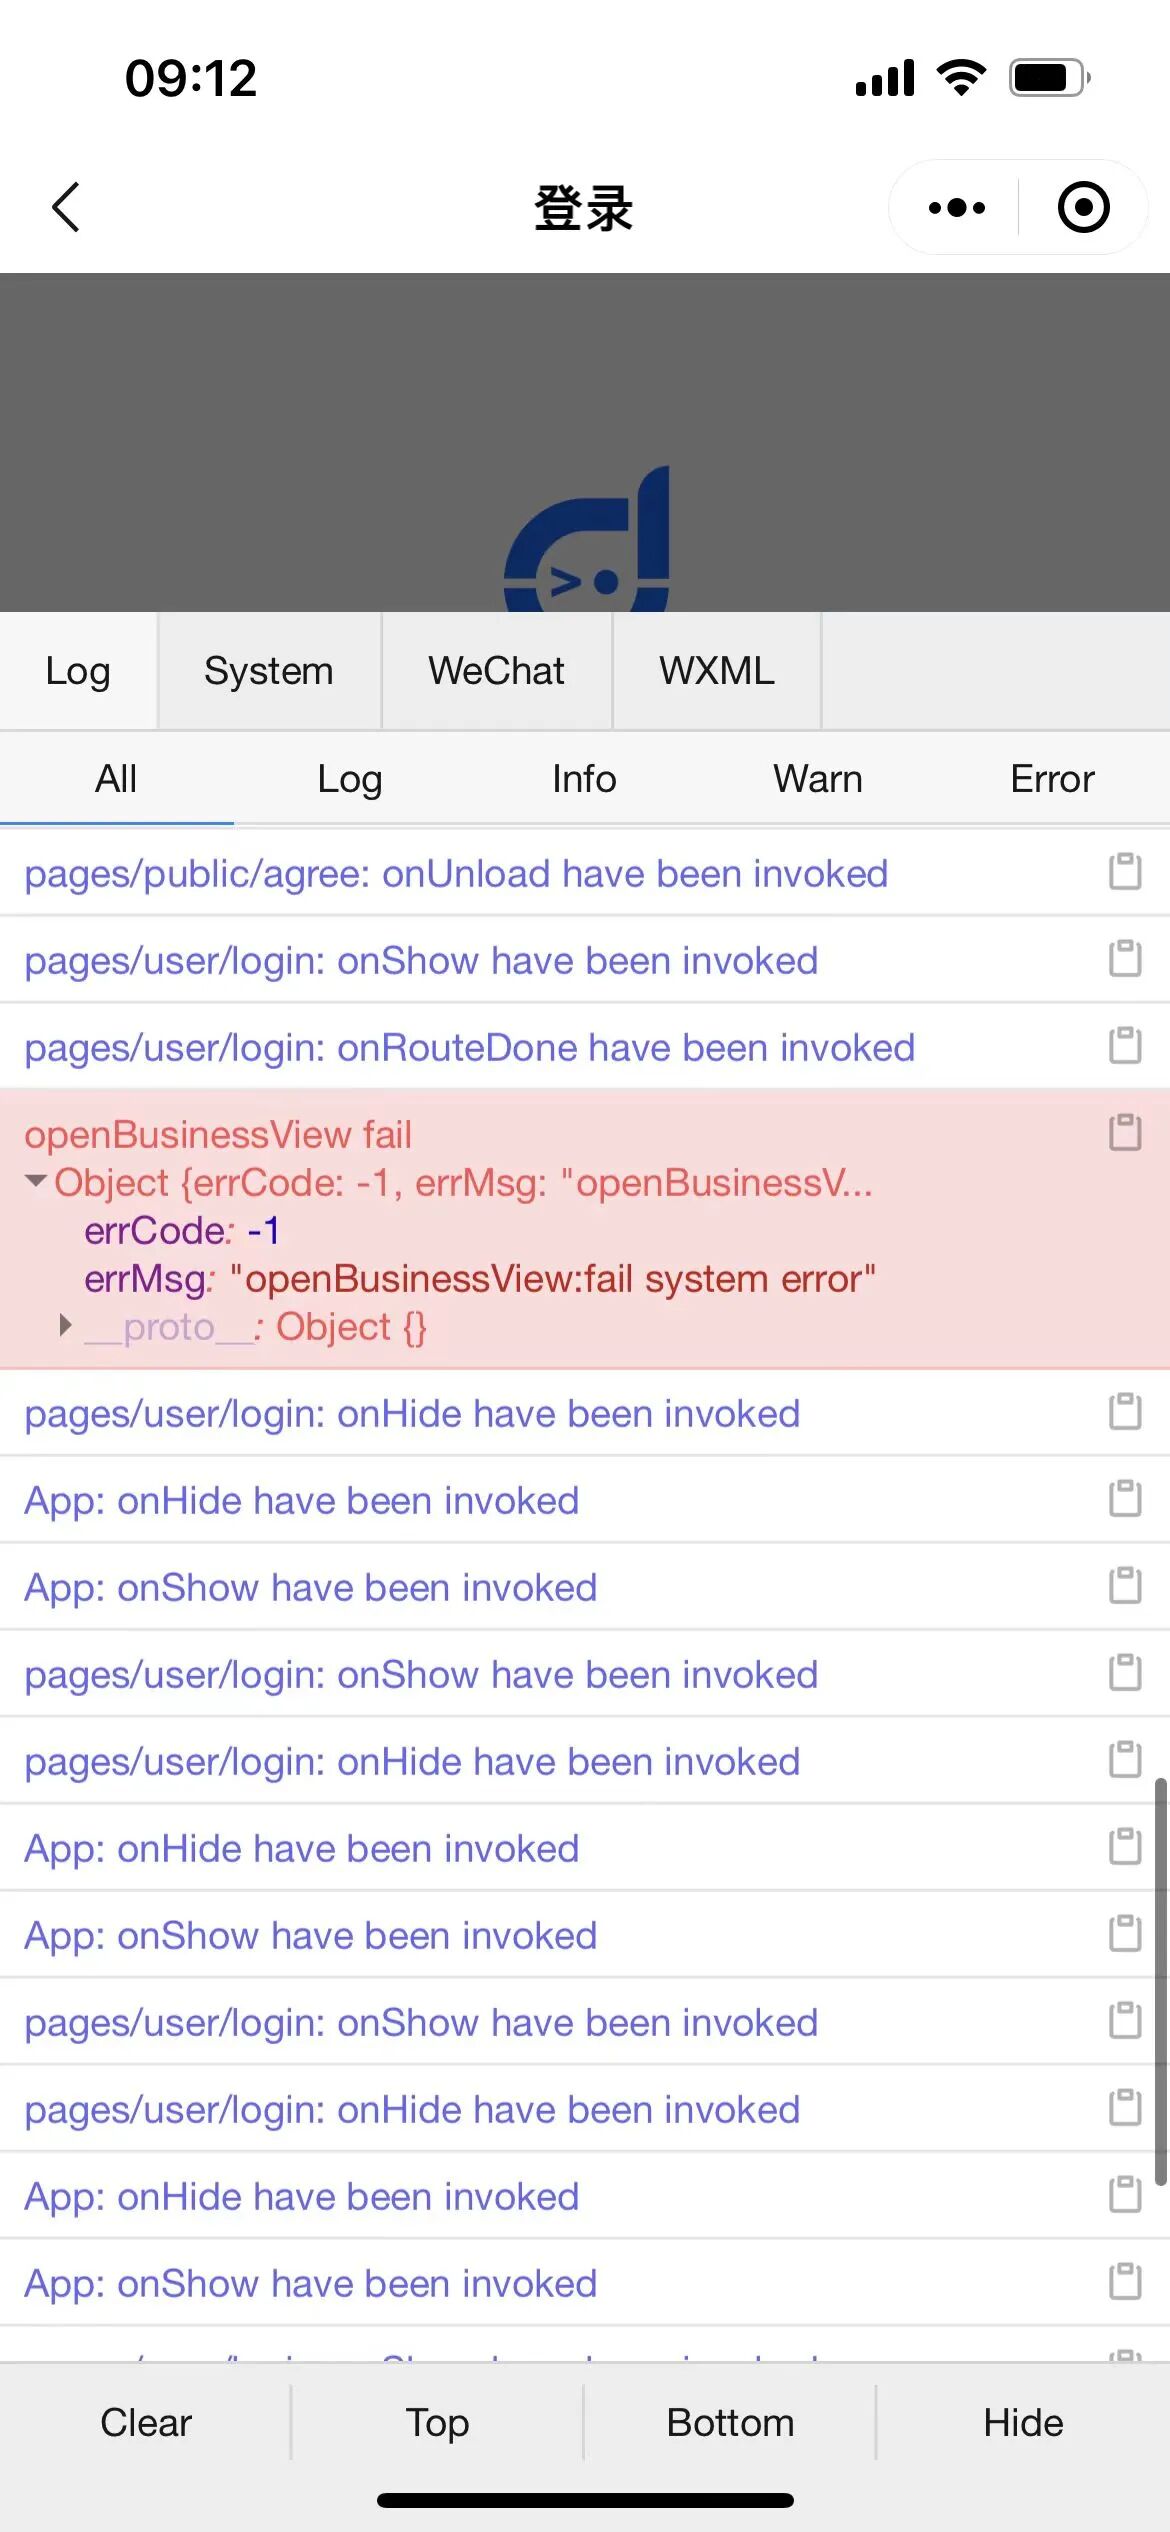Show only Warn level logs
1170x2532 pixels.
click(x=818, y=779)
